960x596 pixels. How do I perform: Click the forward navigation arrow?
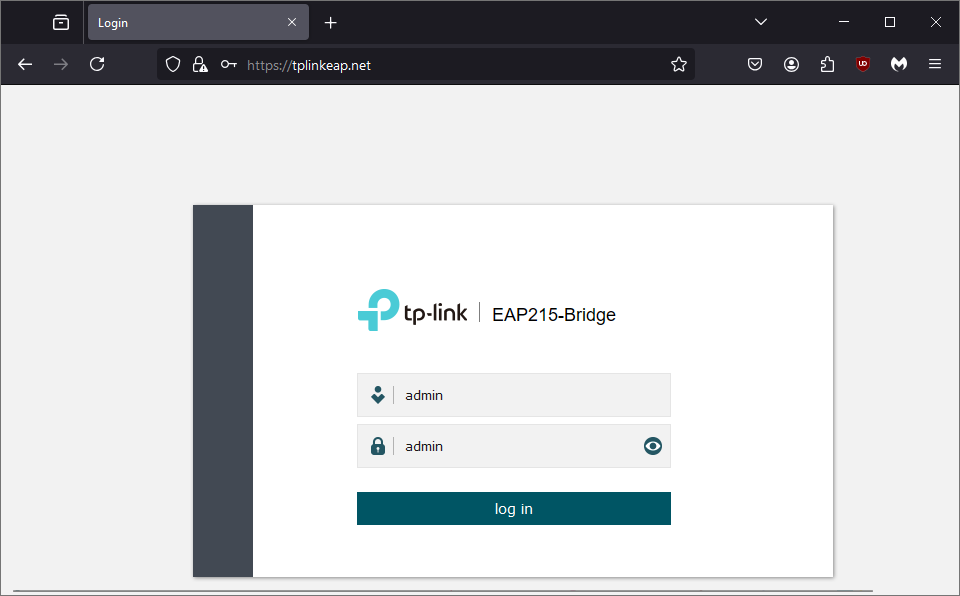pyautogui.click(x=61, y=64)
